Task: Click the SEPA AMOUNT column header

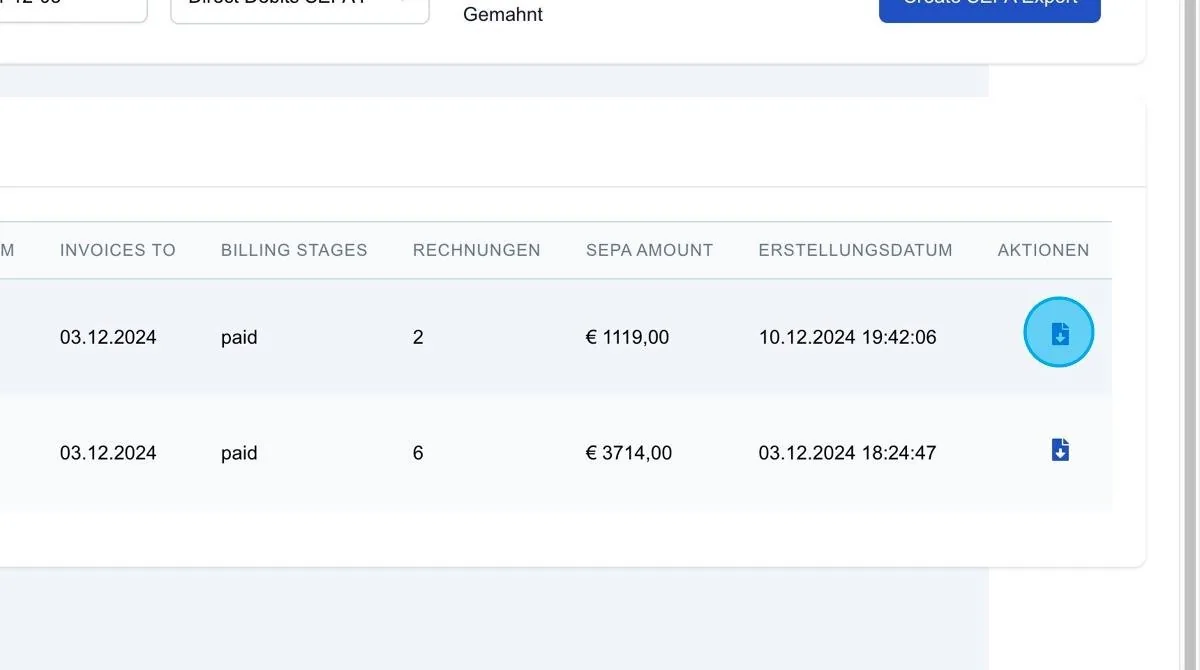Action: click(x=650, y=250)
